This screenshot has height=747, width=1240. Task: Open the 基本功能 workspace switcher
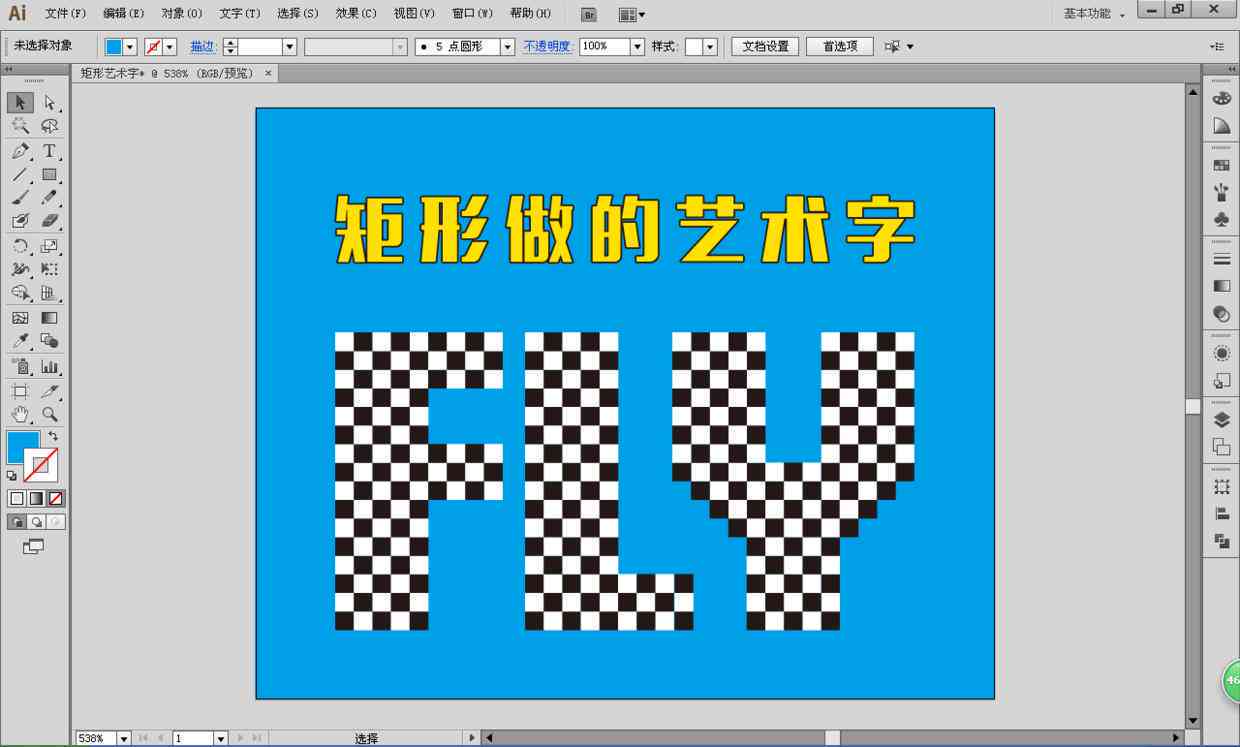click(1094, 14)
